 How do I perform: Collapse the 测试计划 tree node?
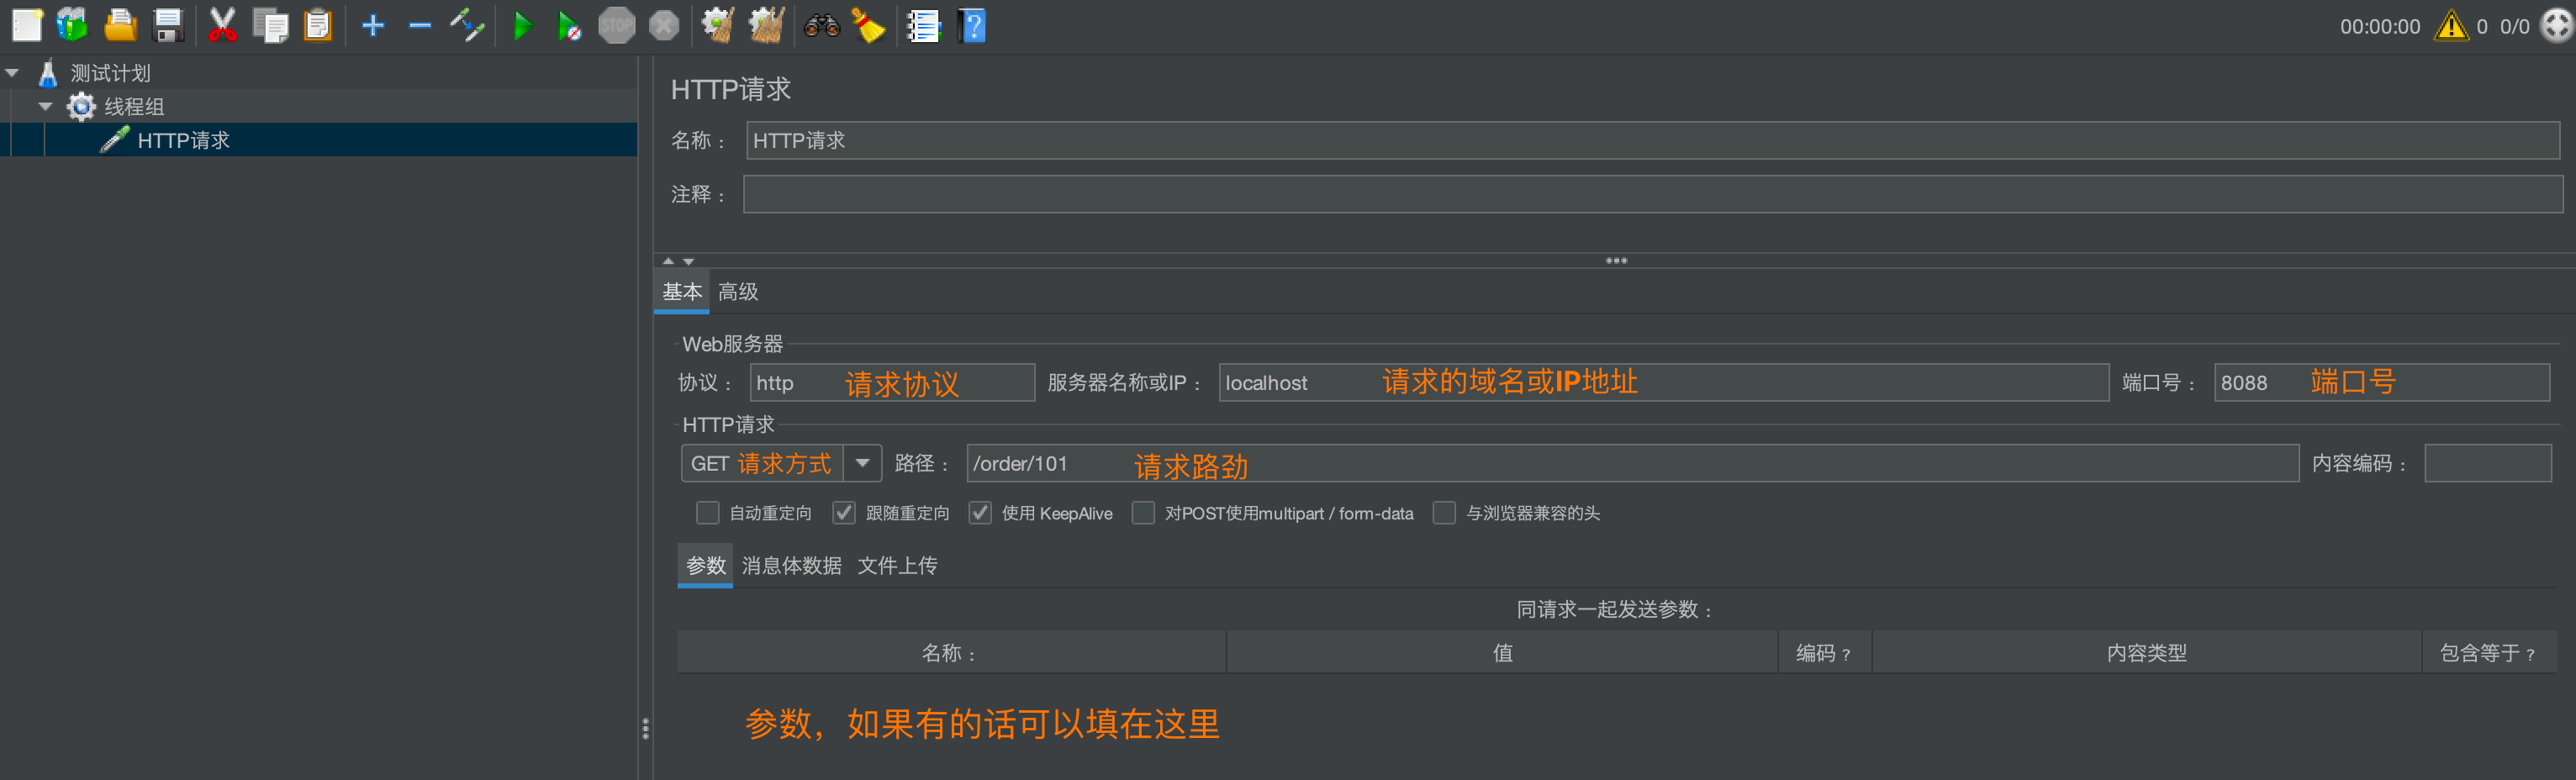13,73
